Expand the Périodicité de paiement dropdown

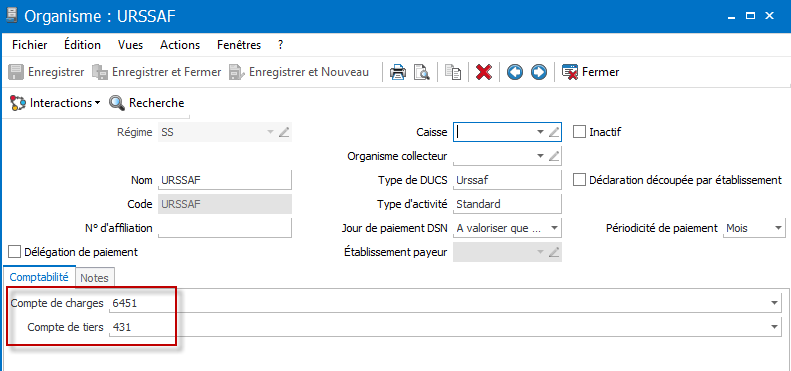coord(778,228)
